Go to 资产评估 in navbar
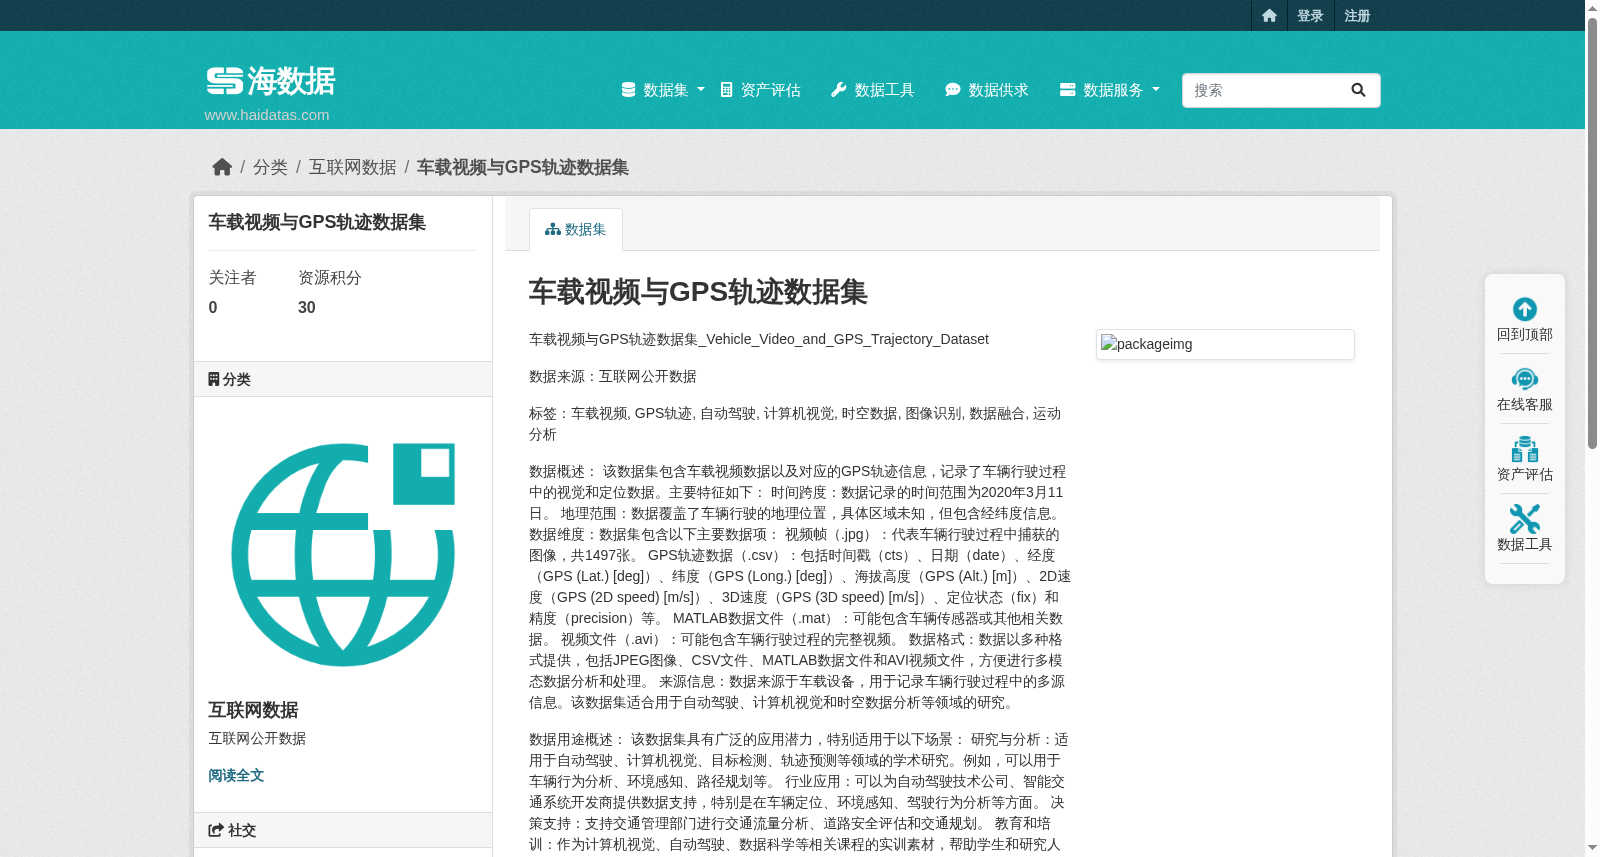 point(760,90)
